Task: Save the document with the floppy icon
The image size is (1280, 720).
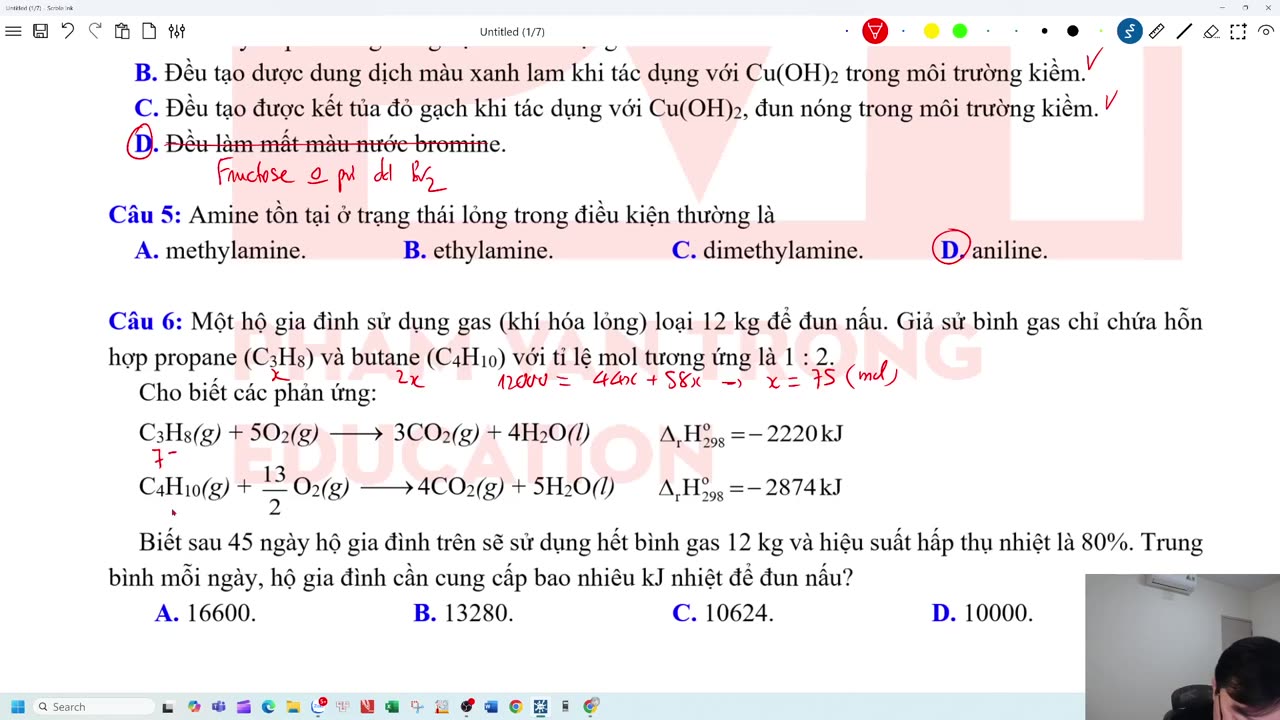Action: pos(40,31)
